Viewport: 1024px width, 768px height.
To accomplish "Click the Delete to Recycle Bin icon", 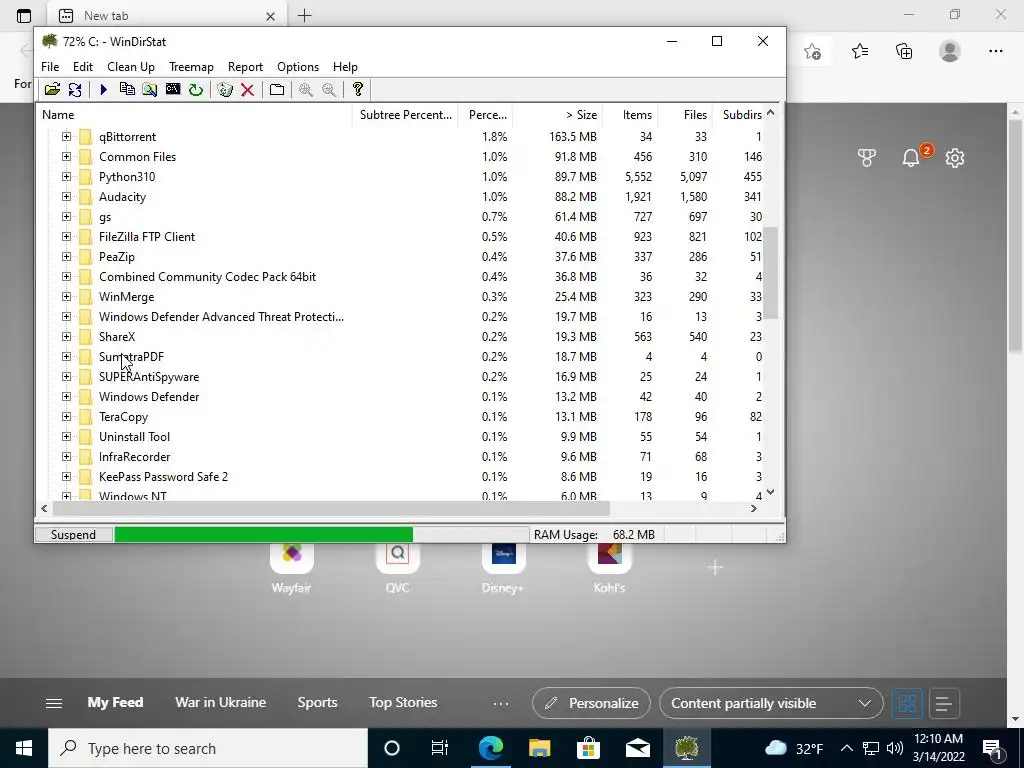I will pyautogui.click(x=225, y=89).
